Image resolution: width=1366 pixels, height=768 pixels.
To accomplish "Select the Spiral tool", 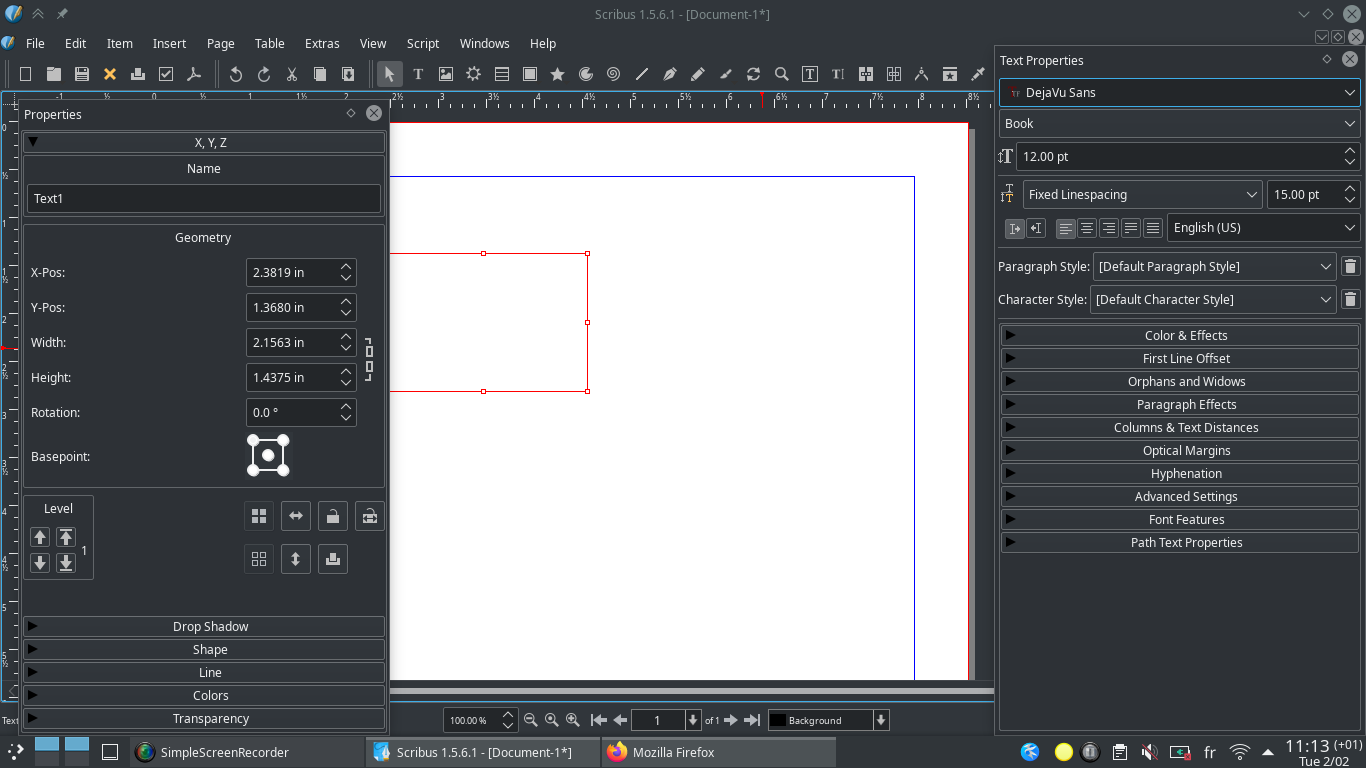I will [614, 74].
